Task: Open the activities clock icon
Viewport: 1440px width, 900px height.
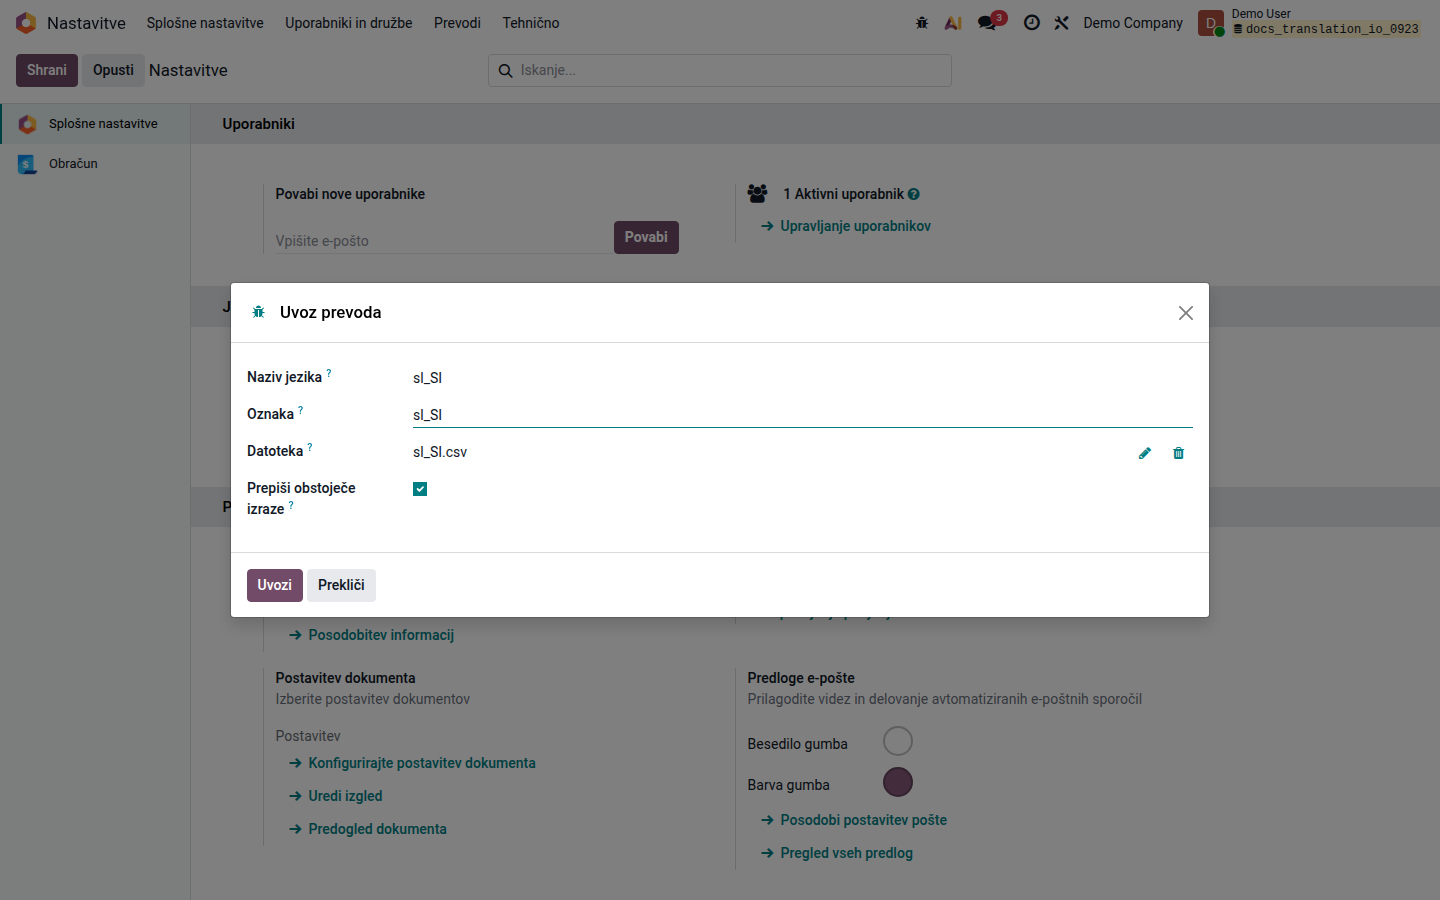Action: tap(1032, 23)
